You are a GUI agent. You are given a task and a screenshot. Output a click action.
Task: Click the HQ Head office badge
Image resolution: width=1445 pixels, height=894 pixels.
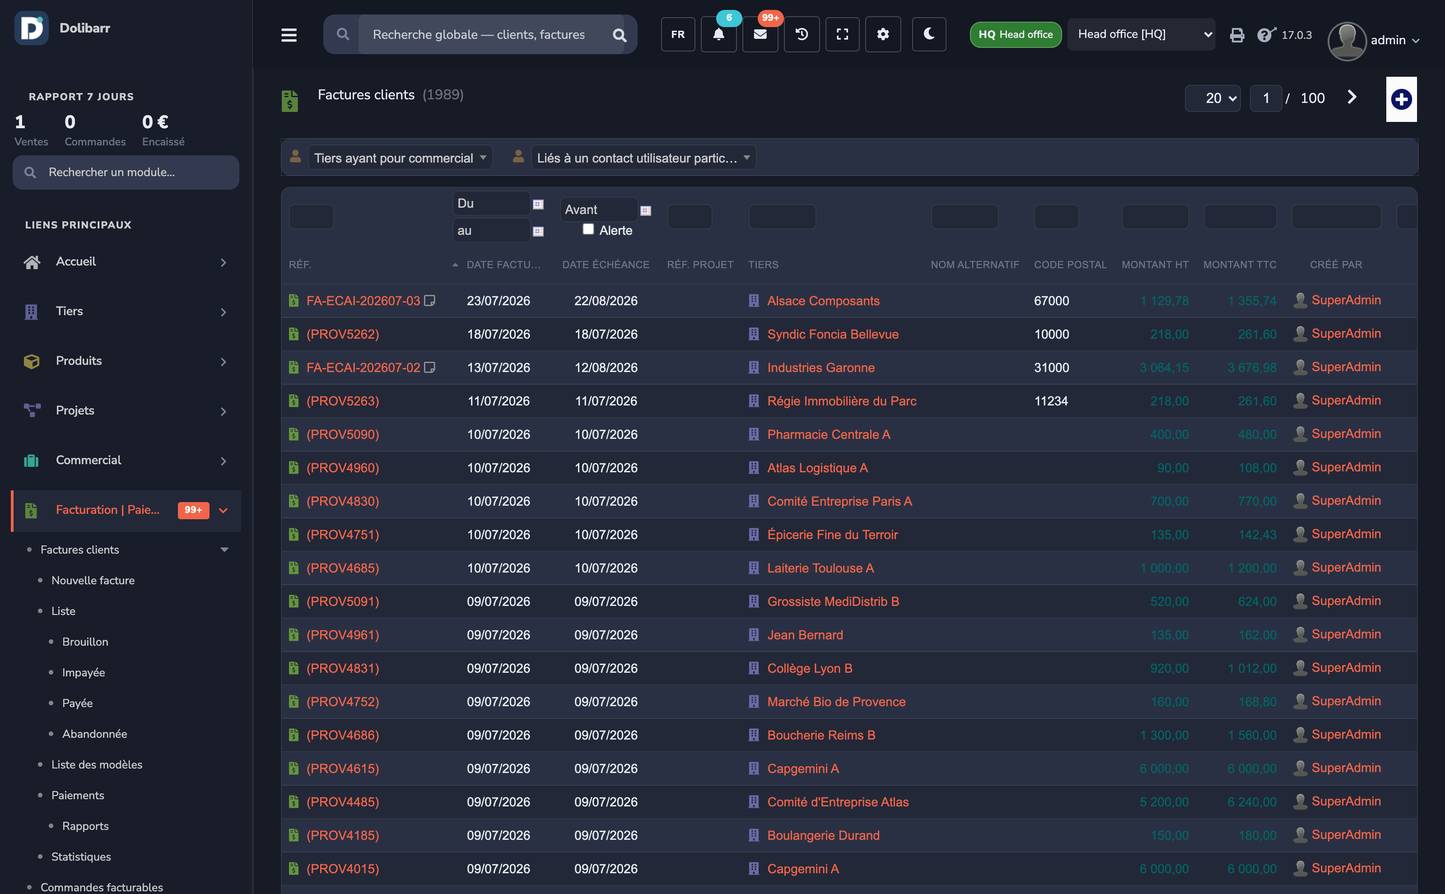click(x=1015, y=34)
